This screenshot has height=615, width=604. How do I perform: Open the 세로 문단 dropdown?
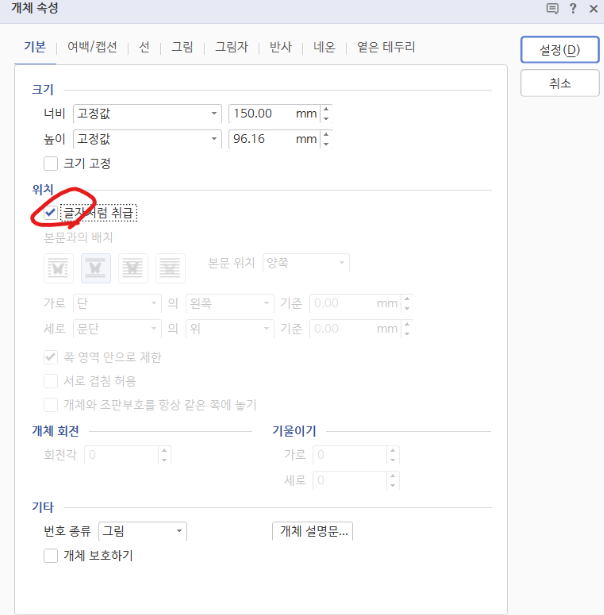point(117,329)
